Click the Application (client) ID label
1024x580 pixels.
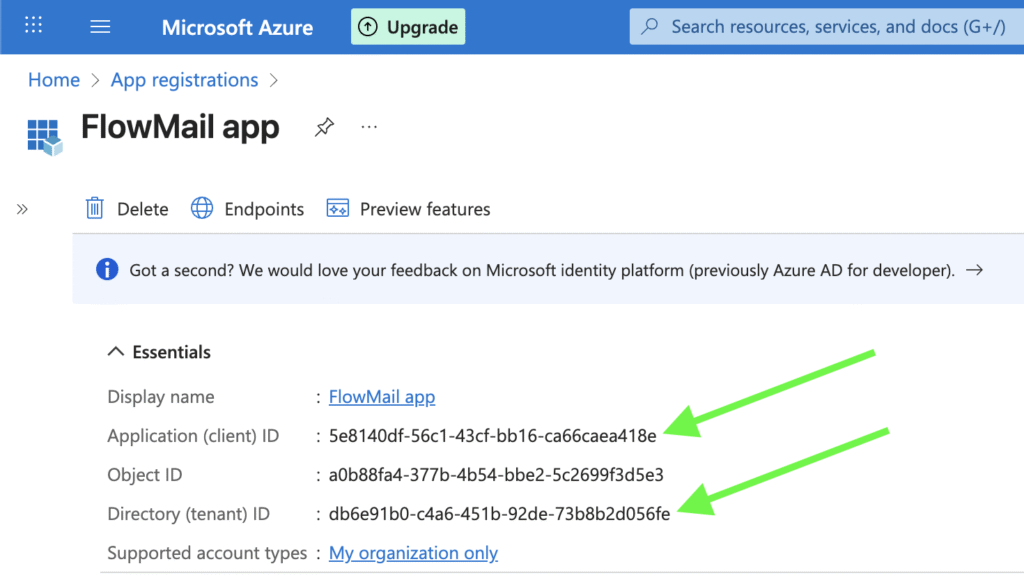(193, 436)
